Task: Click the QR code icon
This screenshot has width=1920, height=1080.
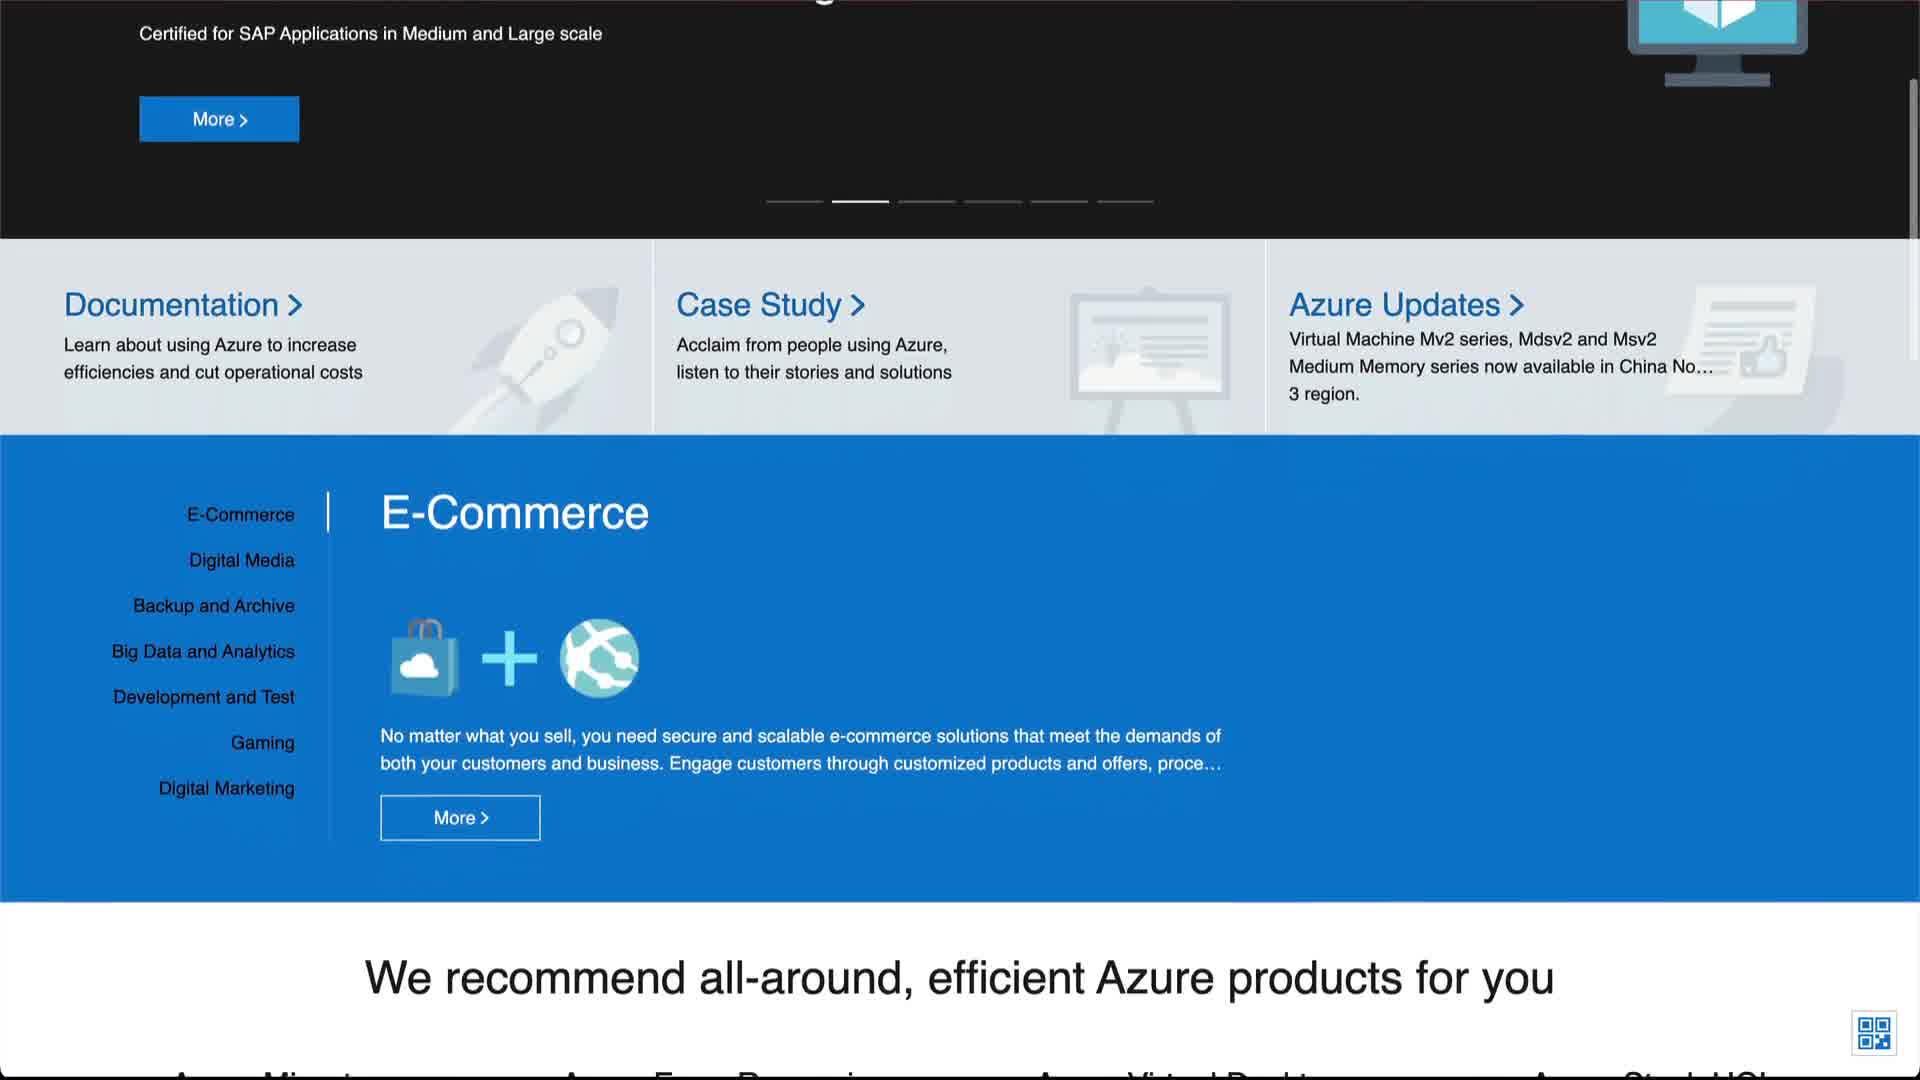Action: pyautogui.click(x=1873, y=1033)
